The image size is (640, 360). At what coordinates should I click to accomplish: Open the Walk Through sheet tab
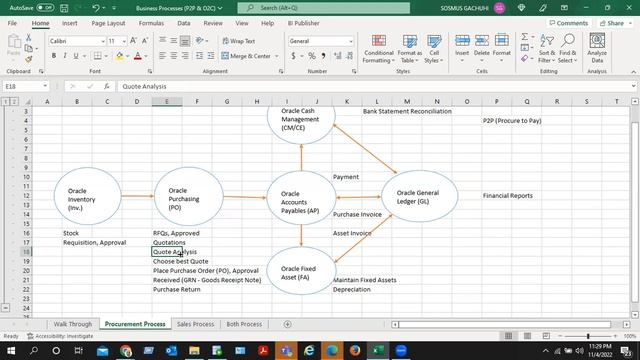[73, 324]
